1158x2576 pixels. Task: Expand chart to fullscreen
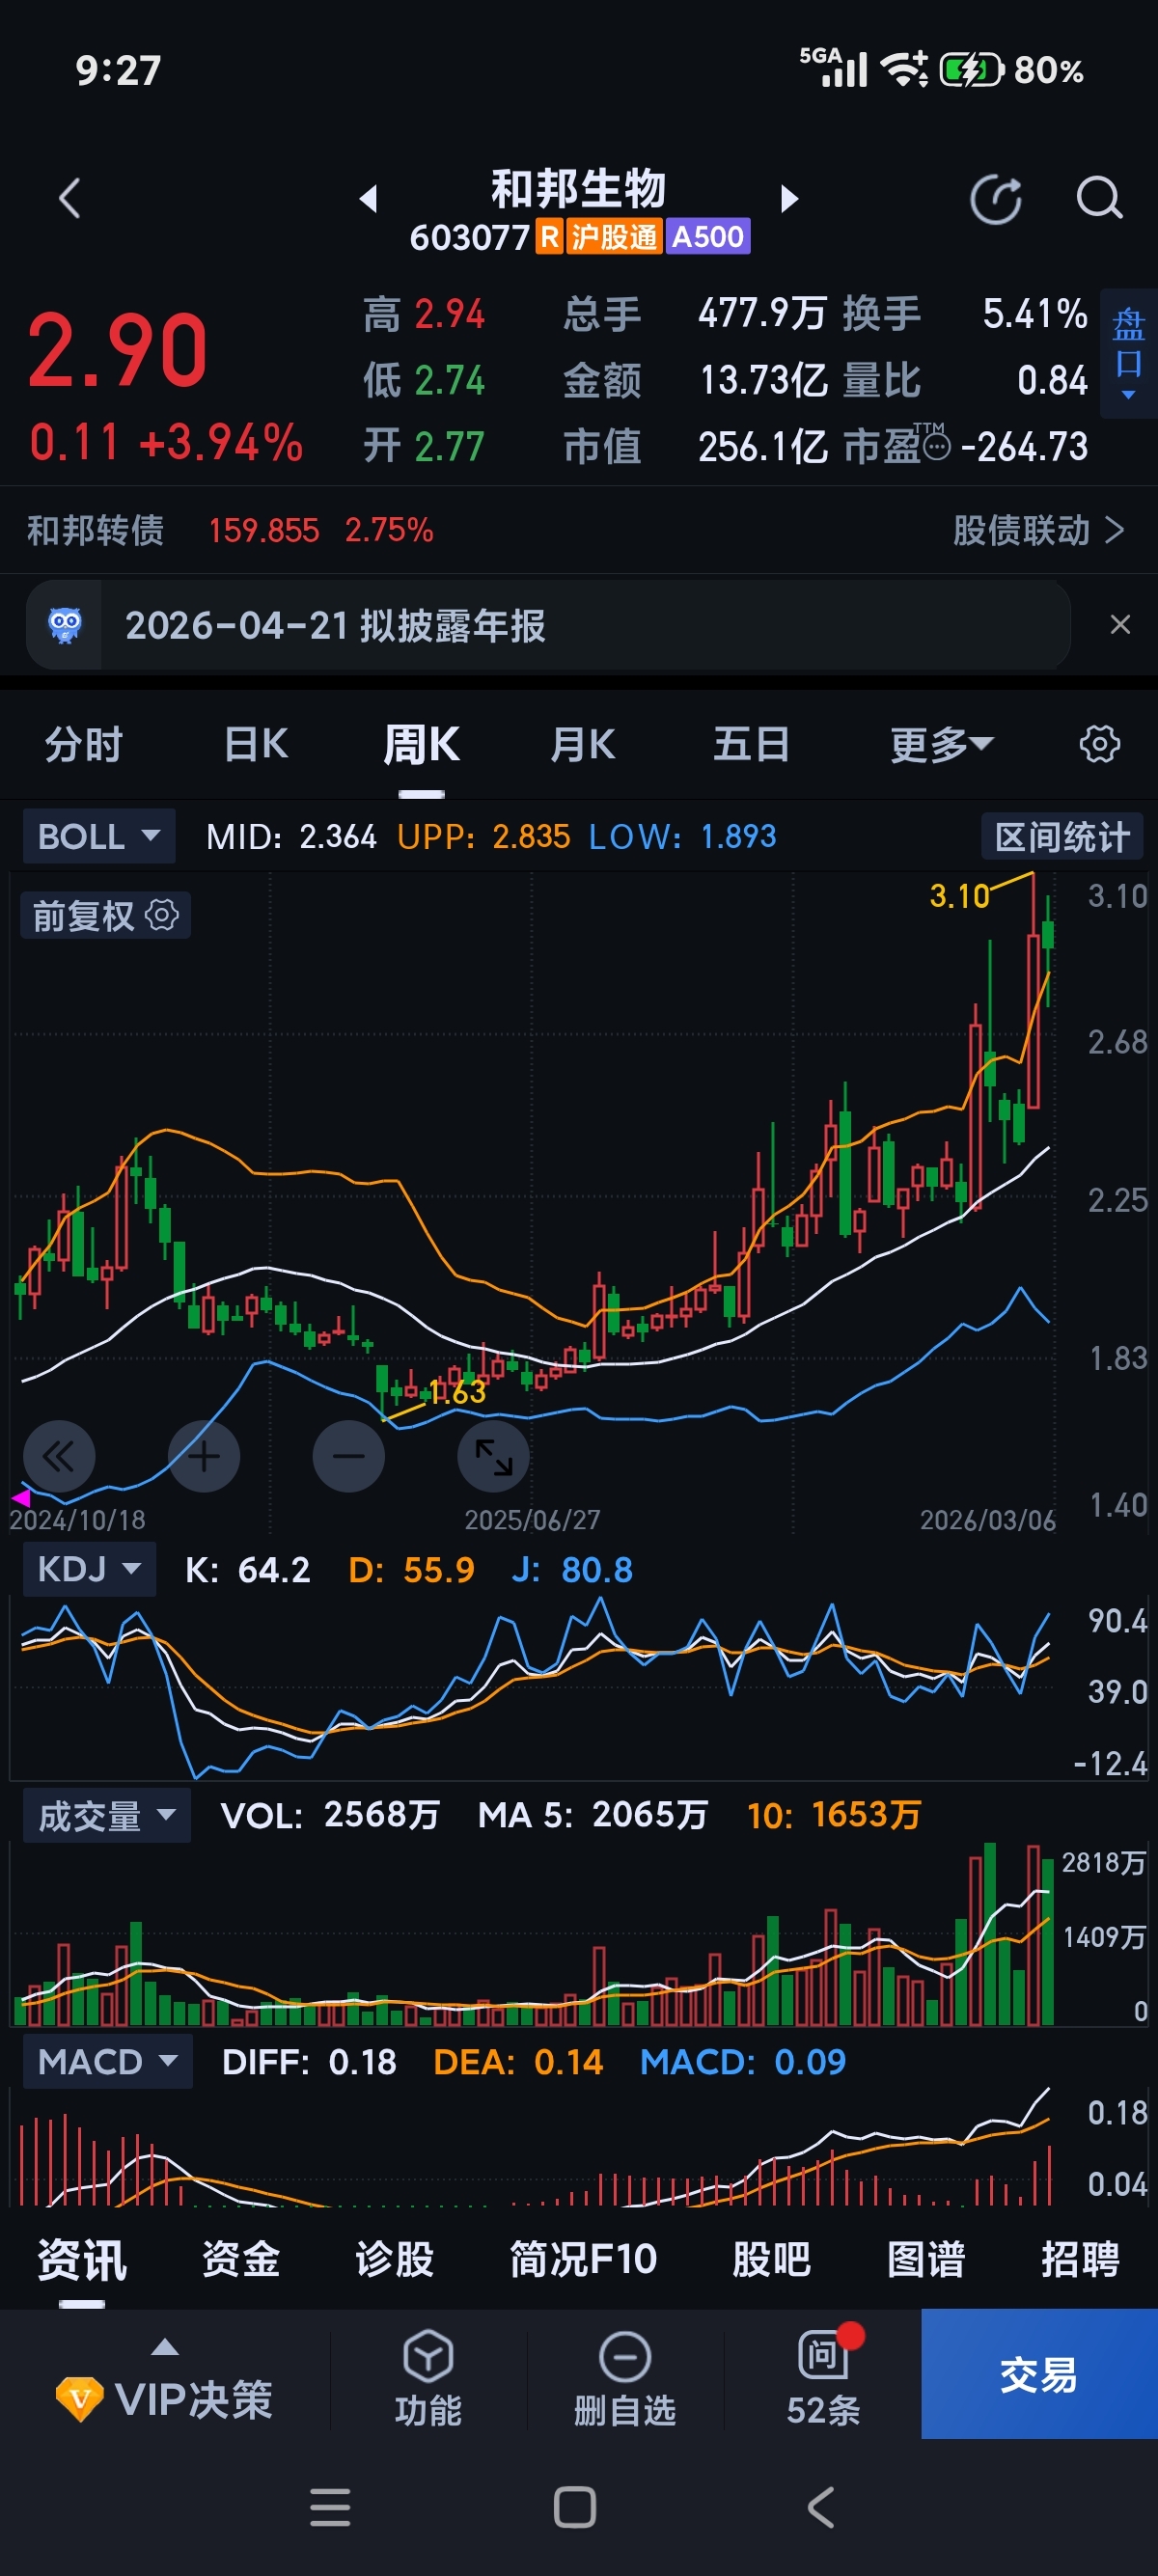tap(493, 1456)
